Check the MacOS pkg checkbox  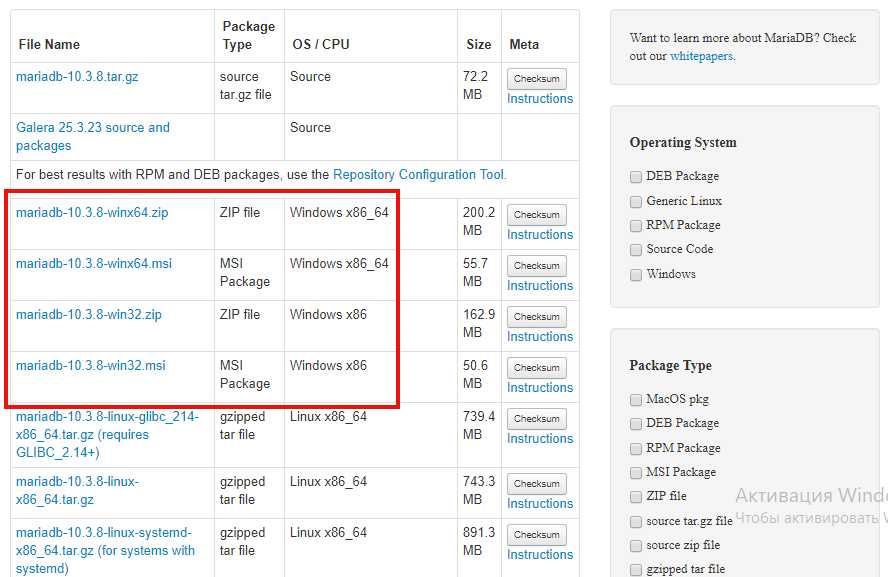click(x=636, y=399)
